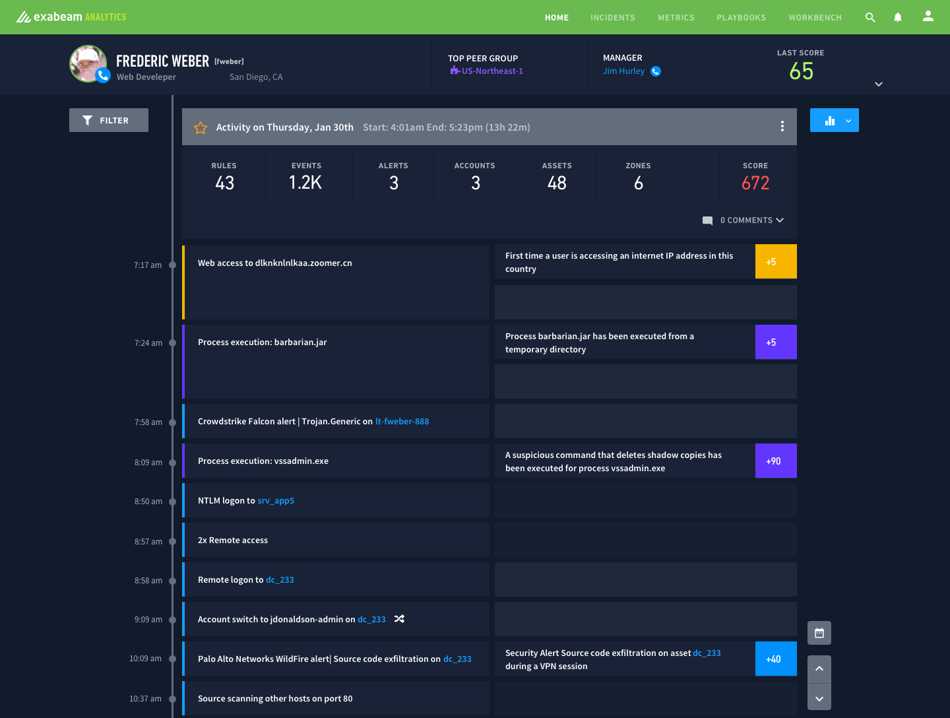This screenshot has height=718, width=950.
Task: Expand the user header details chevron
Action: 878,84
